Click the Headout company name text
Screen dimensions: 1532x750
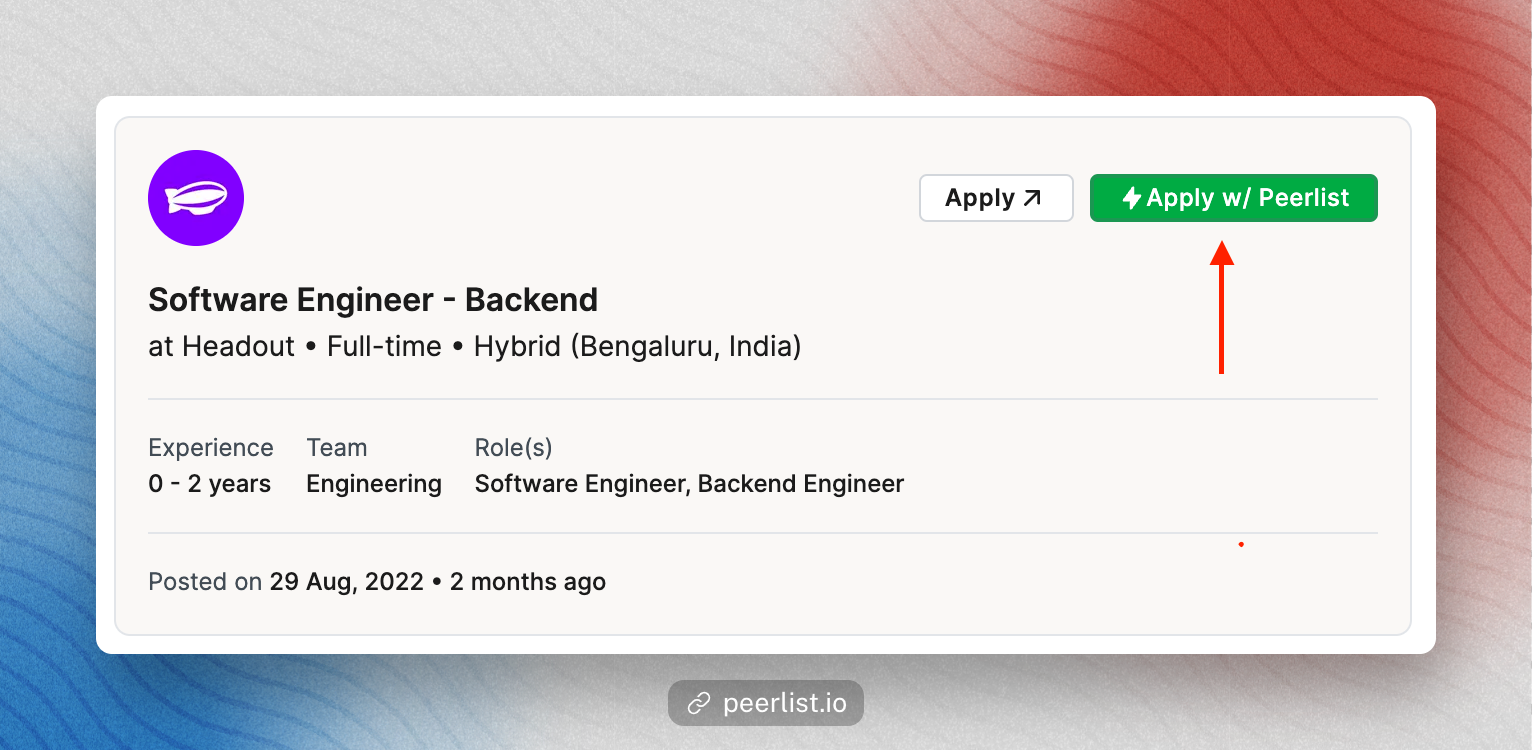pos(238,347)
